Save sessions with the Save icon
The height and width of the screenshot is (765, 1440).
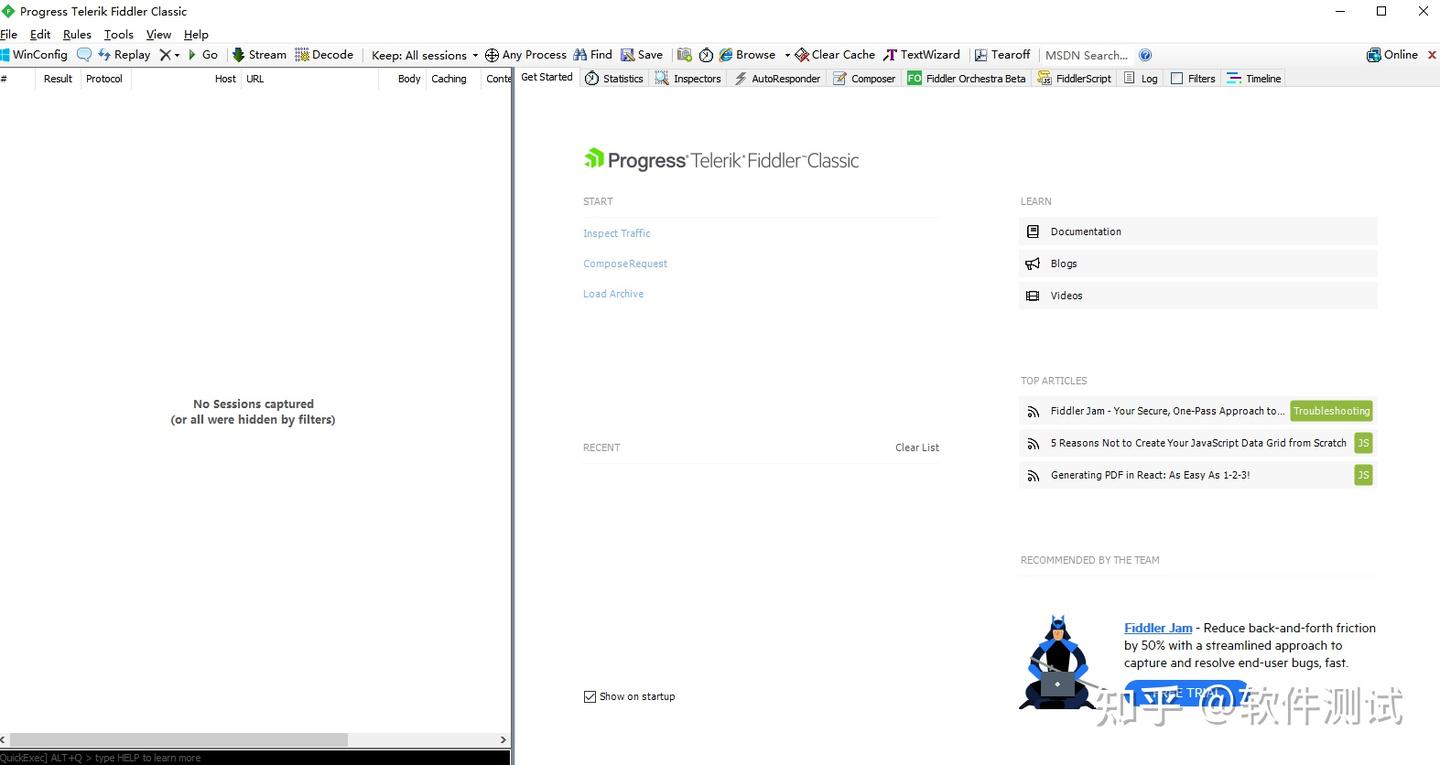(x=642, y=55)
